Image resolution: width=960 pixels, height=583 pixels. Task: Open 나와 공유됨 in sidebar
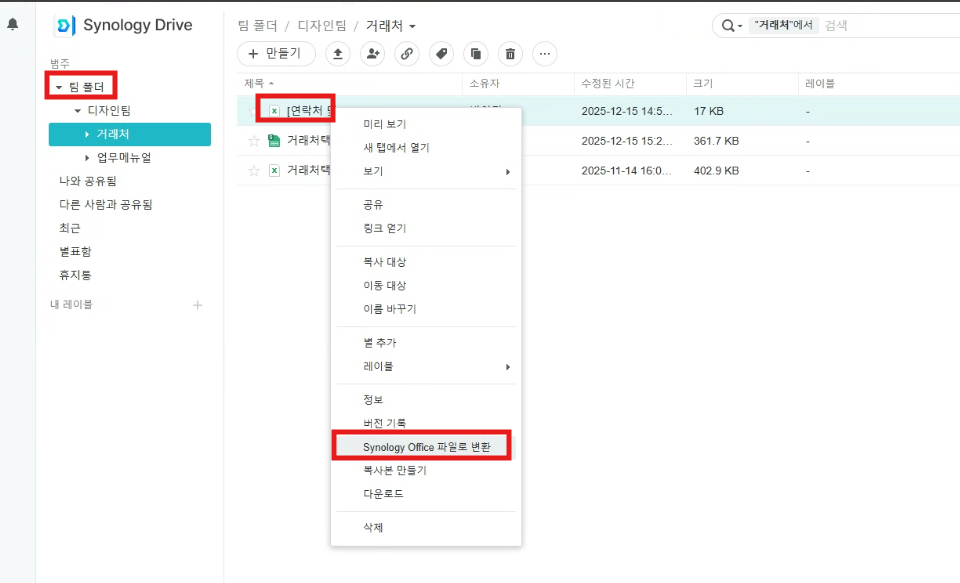point(88,181)
